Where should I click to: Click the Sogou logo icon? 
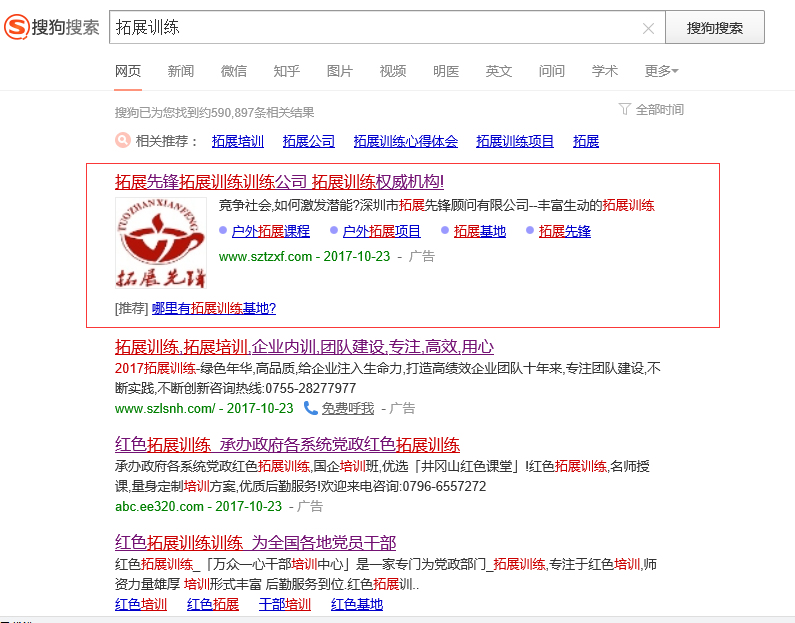(17, 27)
